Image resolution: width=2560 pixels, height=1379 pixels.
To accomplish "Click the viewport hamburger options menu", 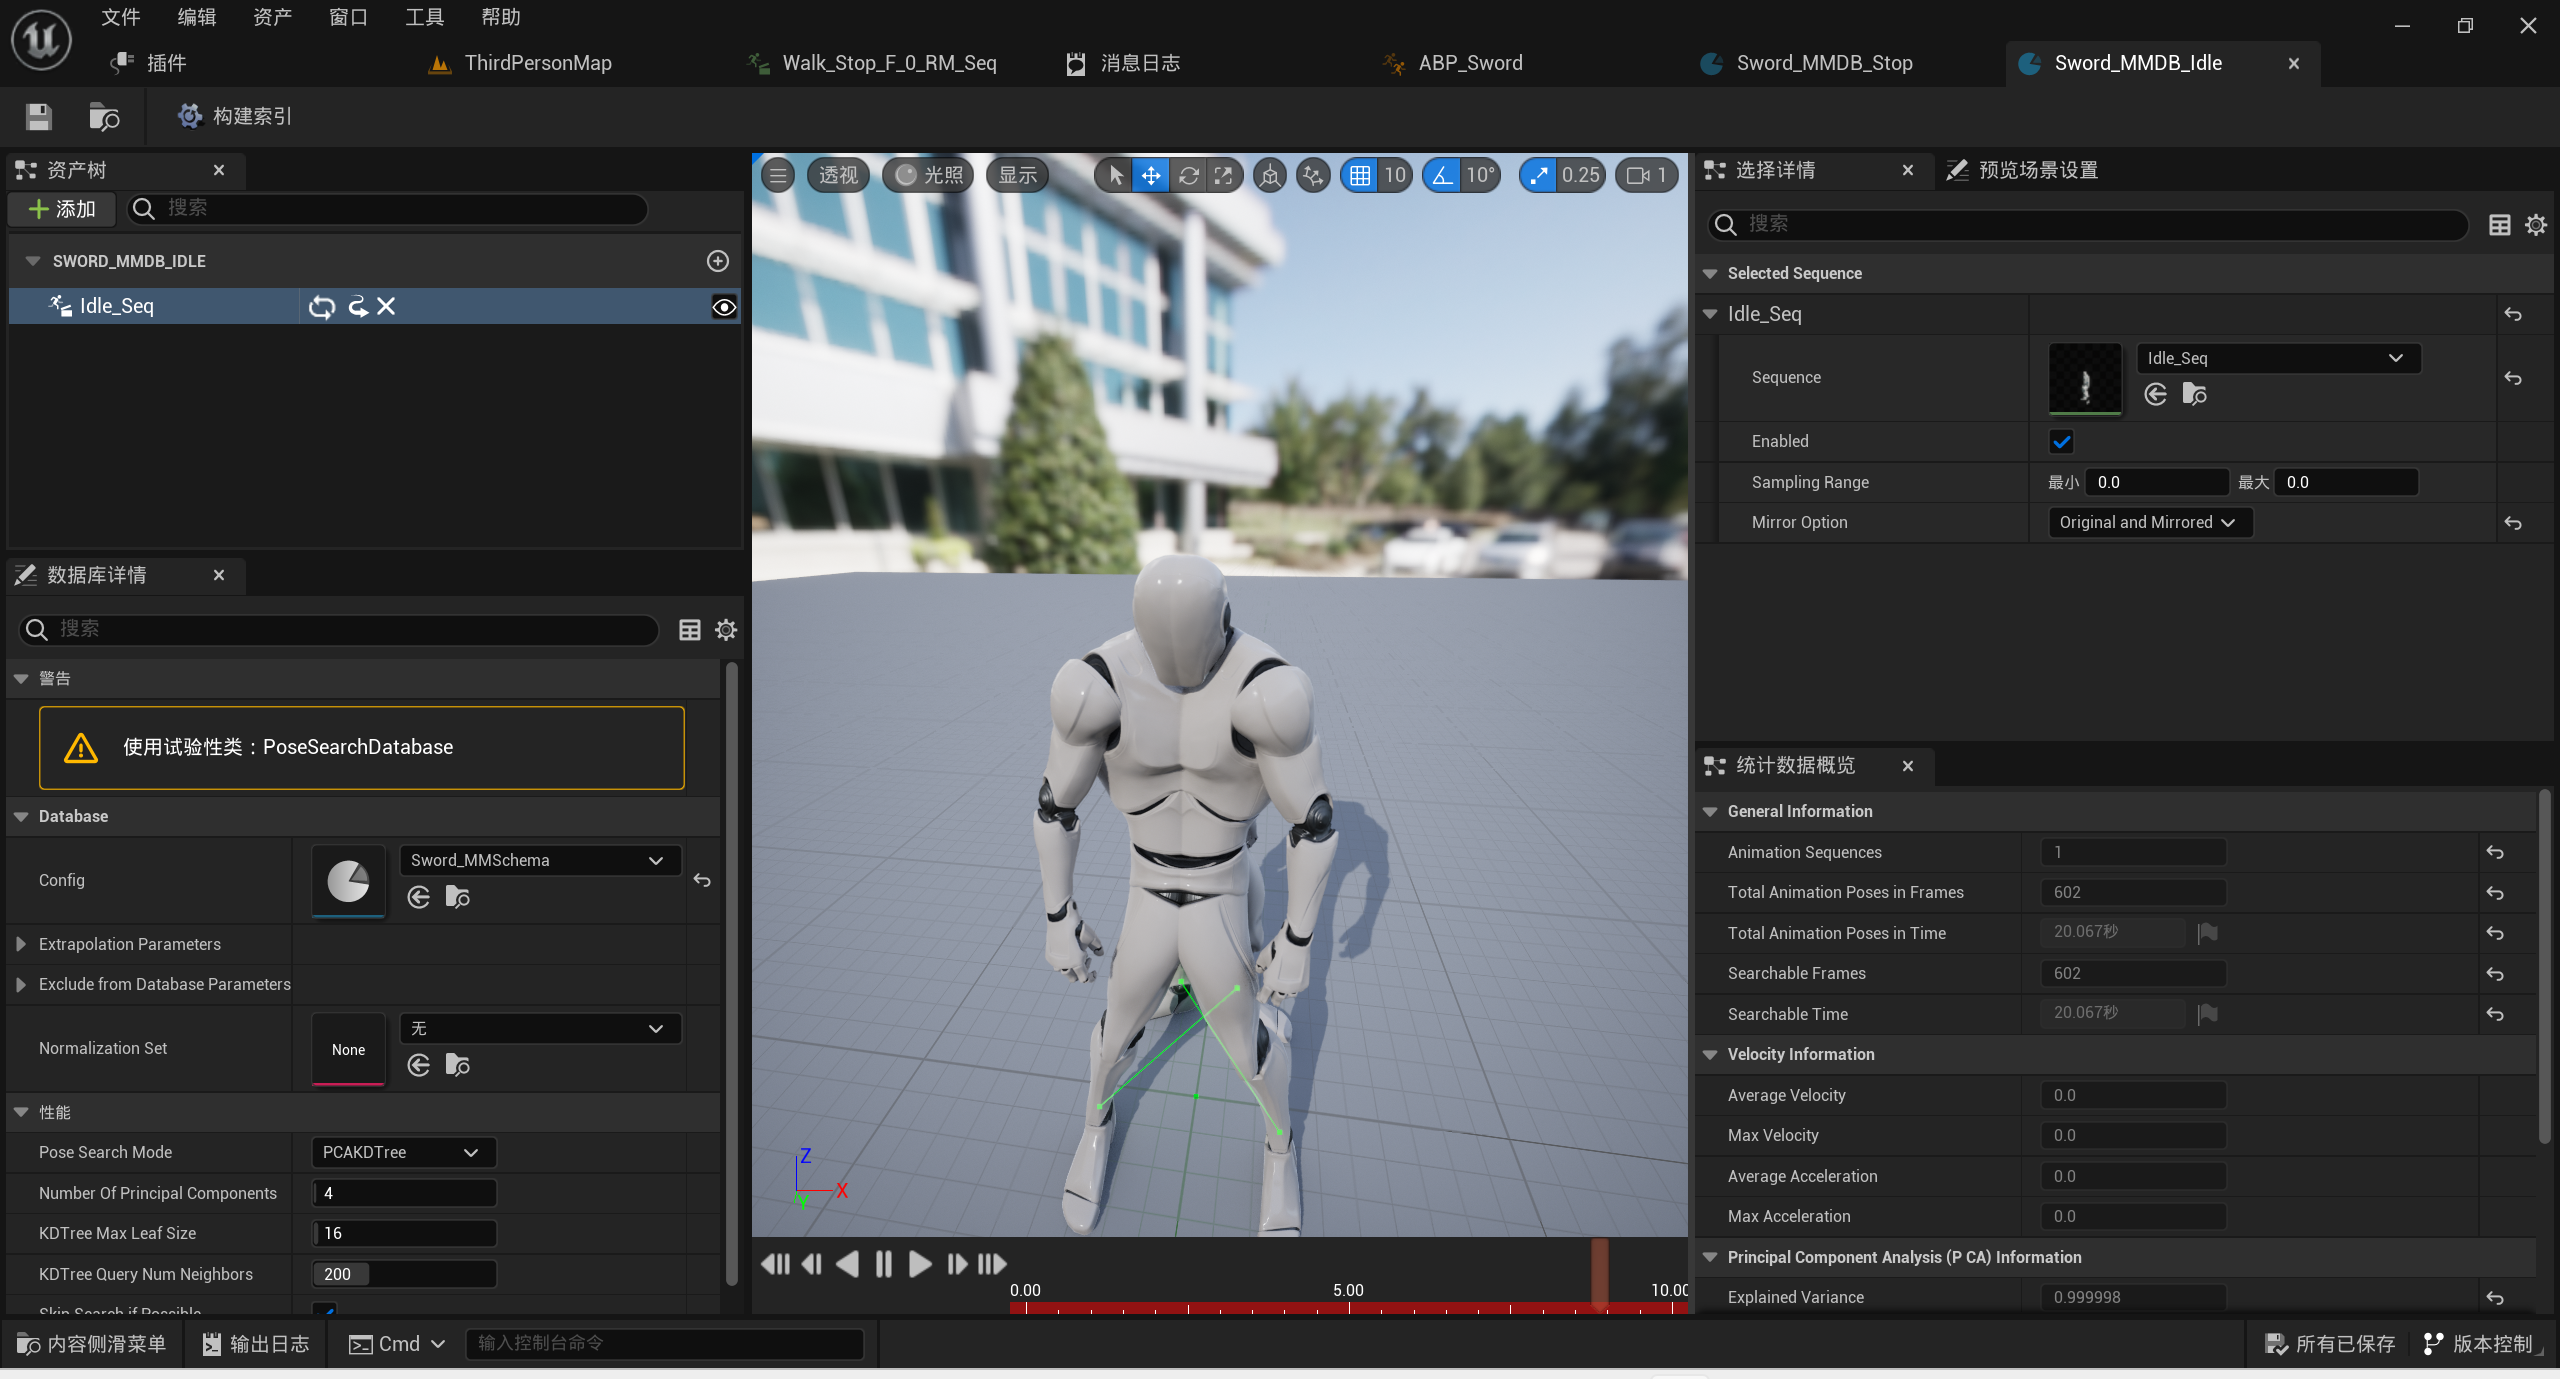I will [x=778, y=175].
